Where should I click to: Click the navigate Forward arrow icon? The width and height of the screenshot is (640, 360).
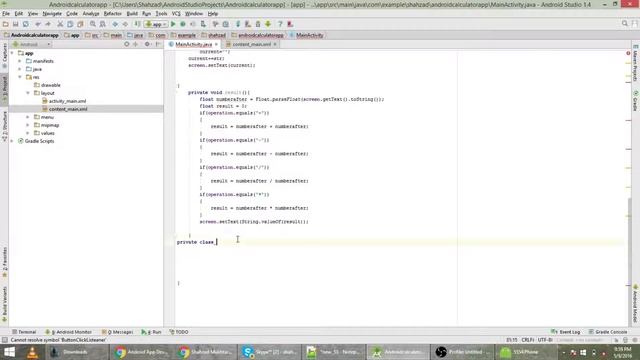[x=125, y=24]
